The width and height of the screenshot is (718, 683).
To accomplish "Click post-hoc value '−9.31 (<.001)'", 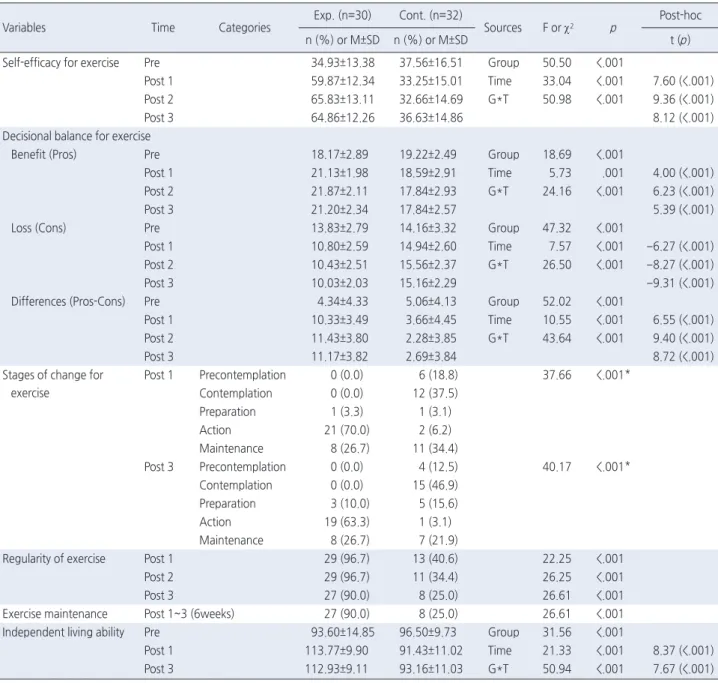I will click(x=680, y=283).
